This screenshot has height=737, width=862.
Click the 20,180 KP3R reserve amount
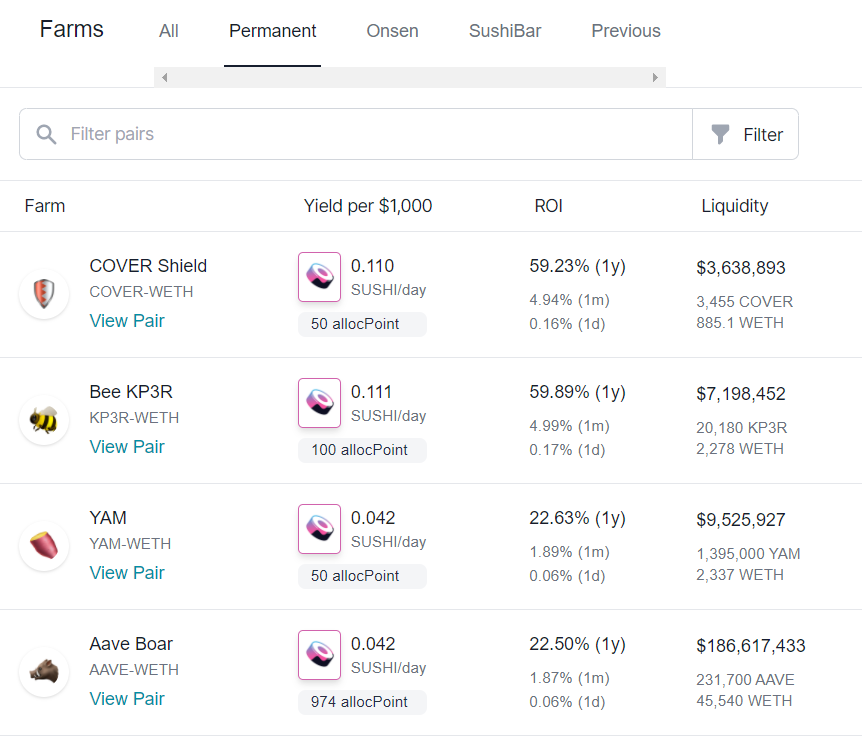(x=742, y=428)
